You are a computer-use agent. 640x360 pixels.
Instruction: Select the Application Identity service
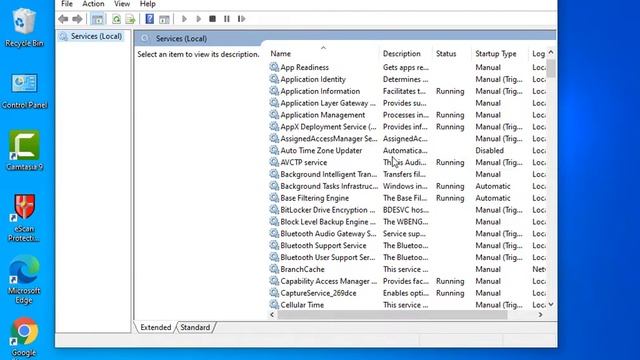313,79
